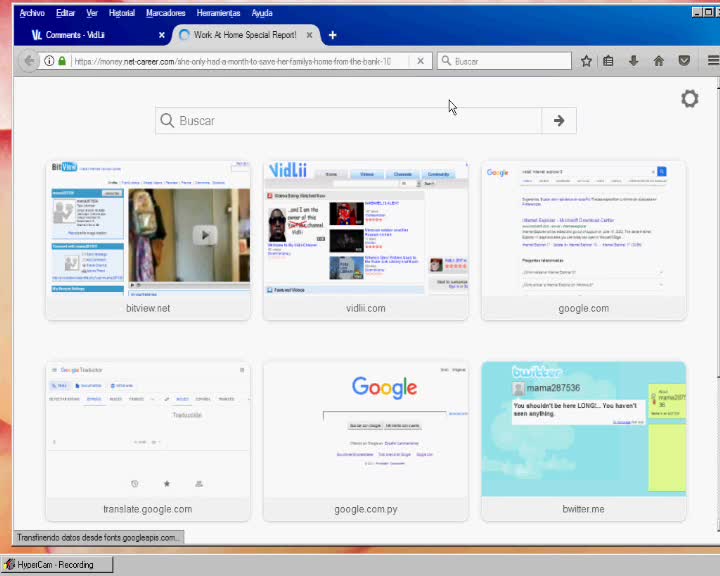Open the downloads arrow icon

634,61
